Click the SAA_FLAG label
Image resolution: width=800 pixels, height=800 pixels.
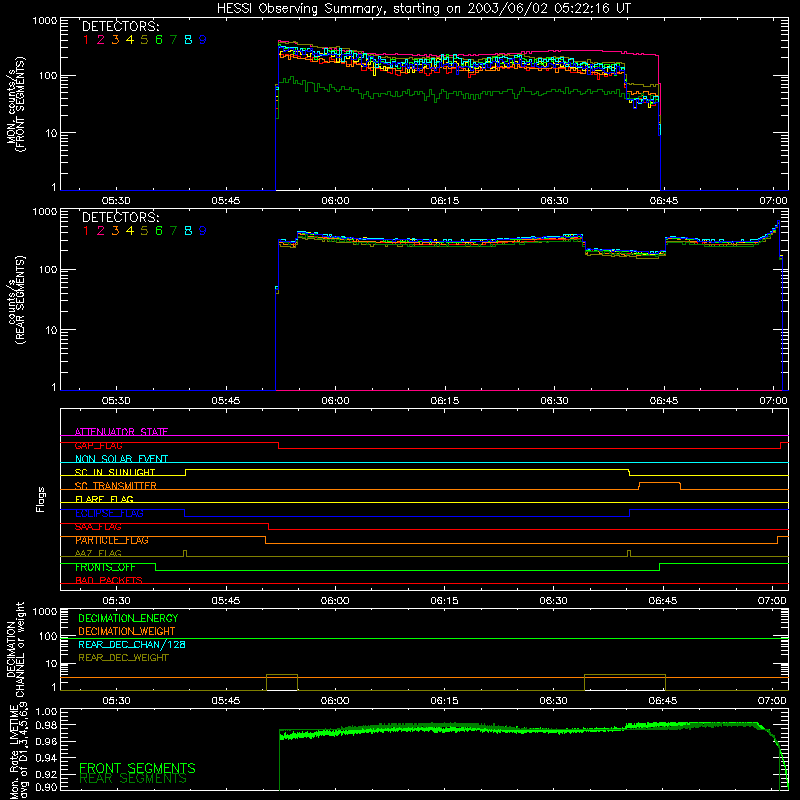[98, 527]
